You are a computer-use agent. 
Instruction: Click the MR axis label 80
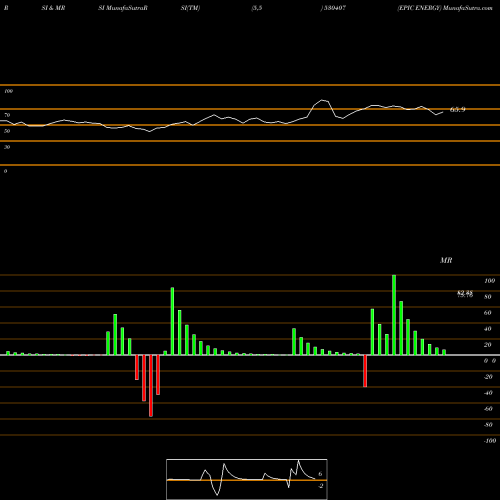(488, 297)
